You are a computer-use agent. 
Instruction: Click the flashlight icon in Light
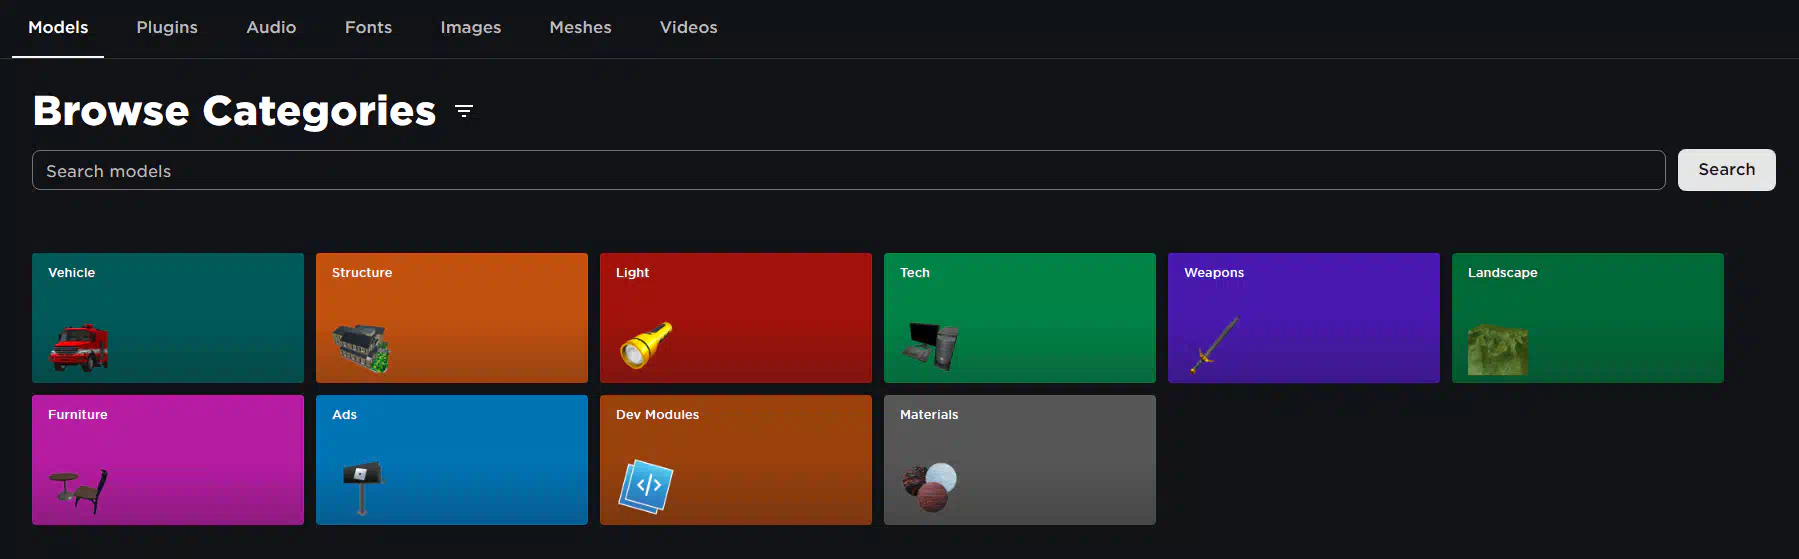coord(646,345)
